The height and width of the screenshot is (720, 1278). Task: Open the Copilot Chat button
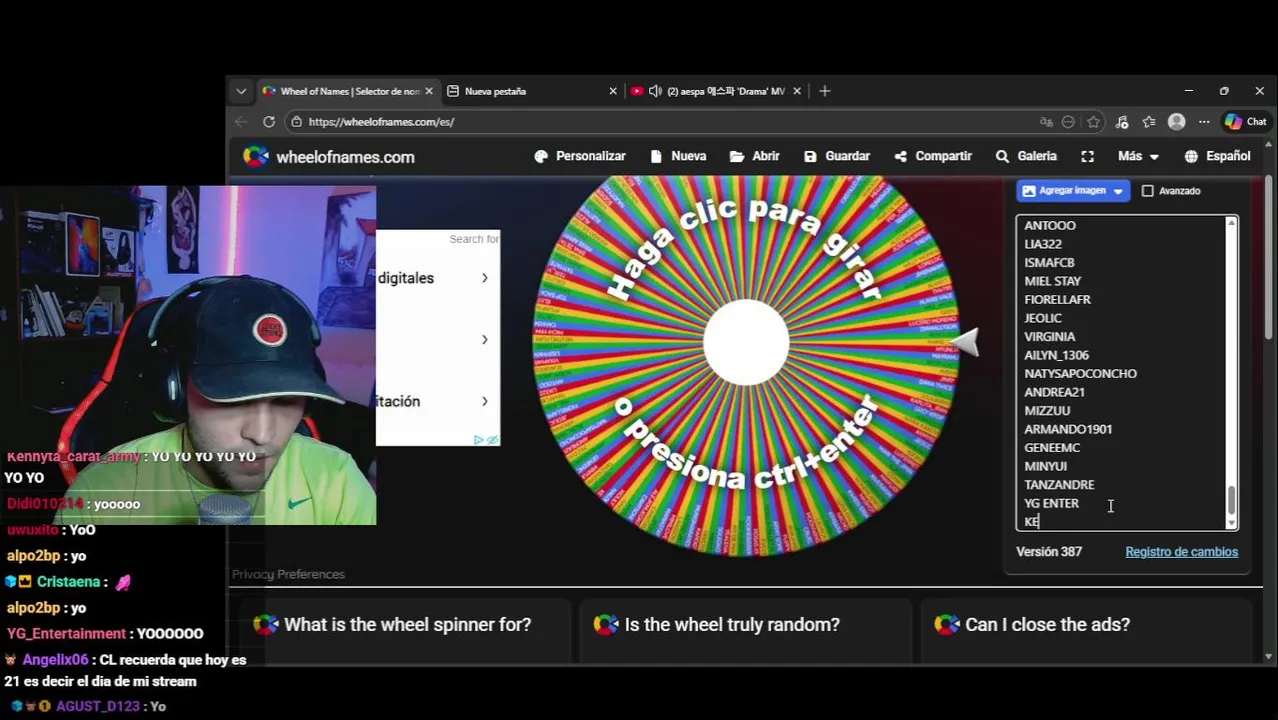pos(1246,122)
